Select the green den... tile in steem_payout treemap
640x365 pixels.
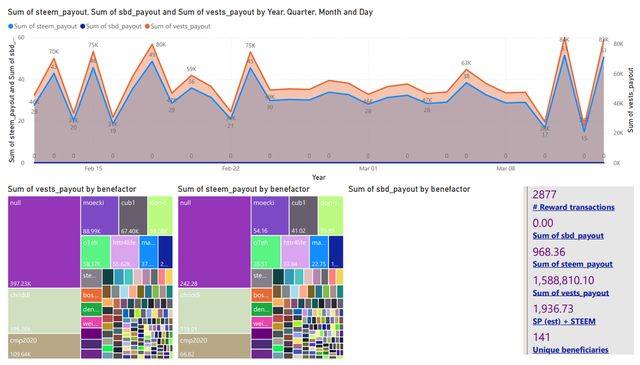262,309
